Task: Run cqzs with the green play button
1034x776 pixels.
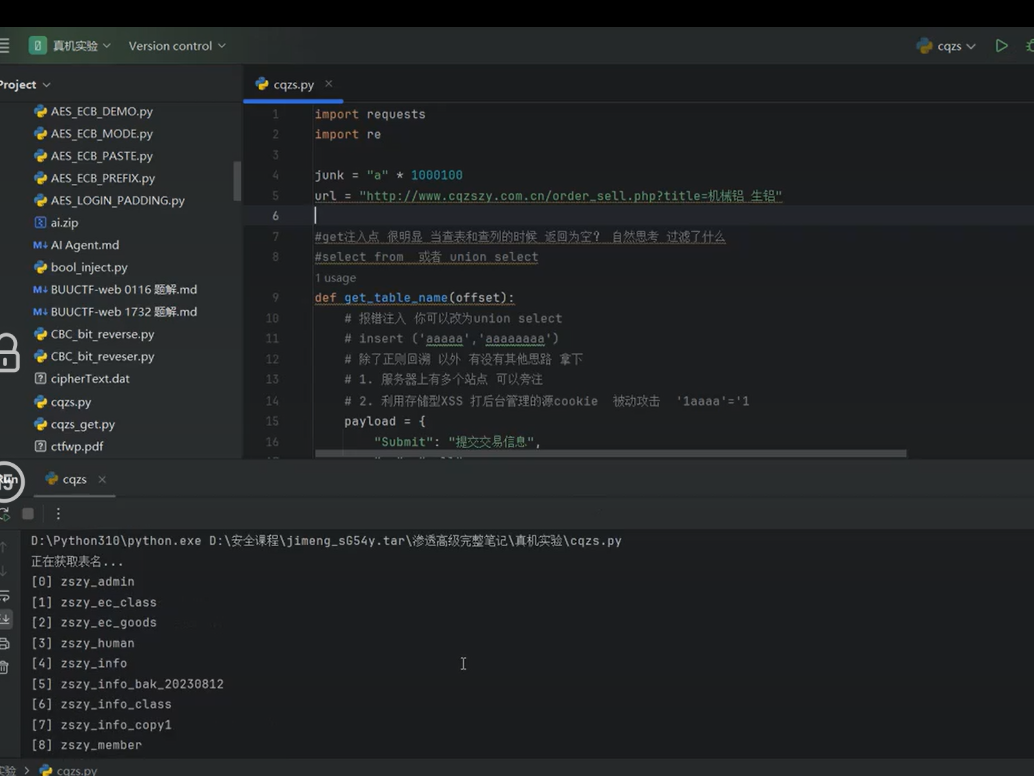Action: 1001,45
